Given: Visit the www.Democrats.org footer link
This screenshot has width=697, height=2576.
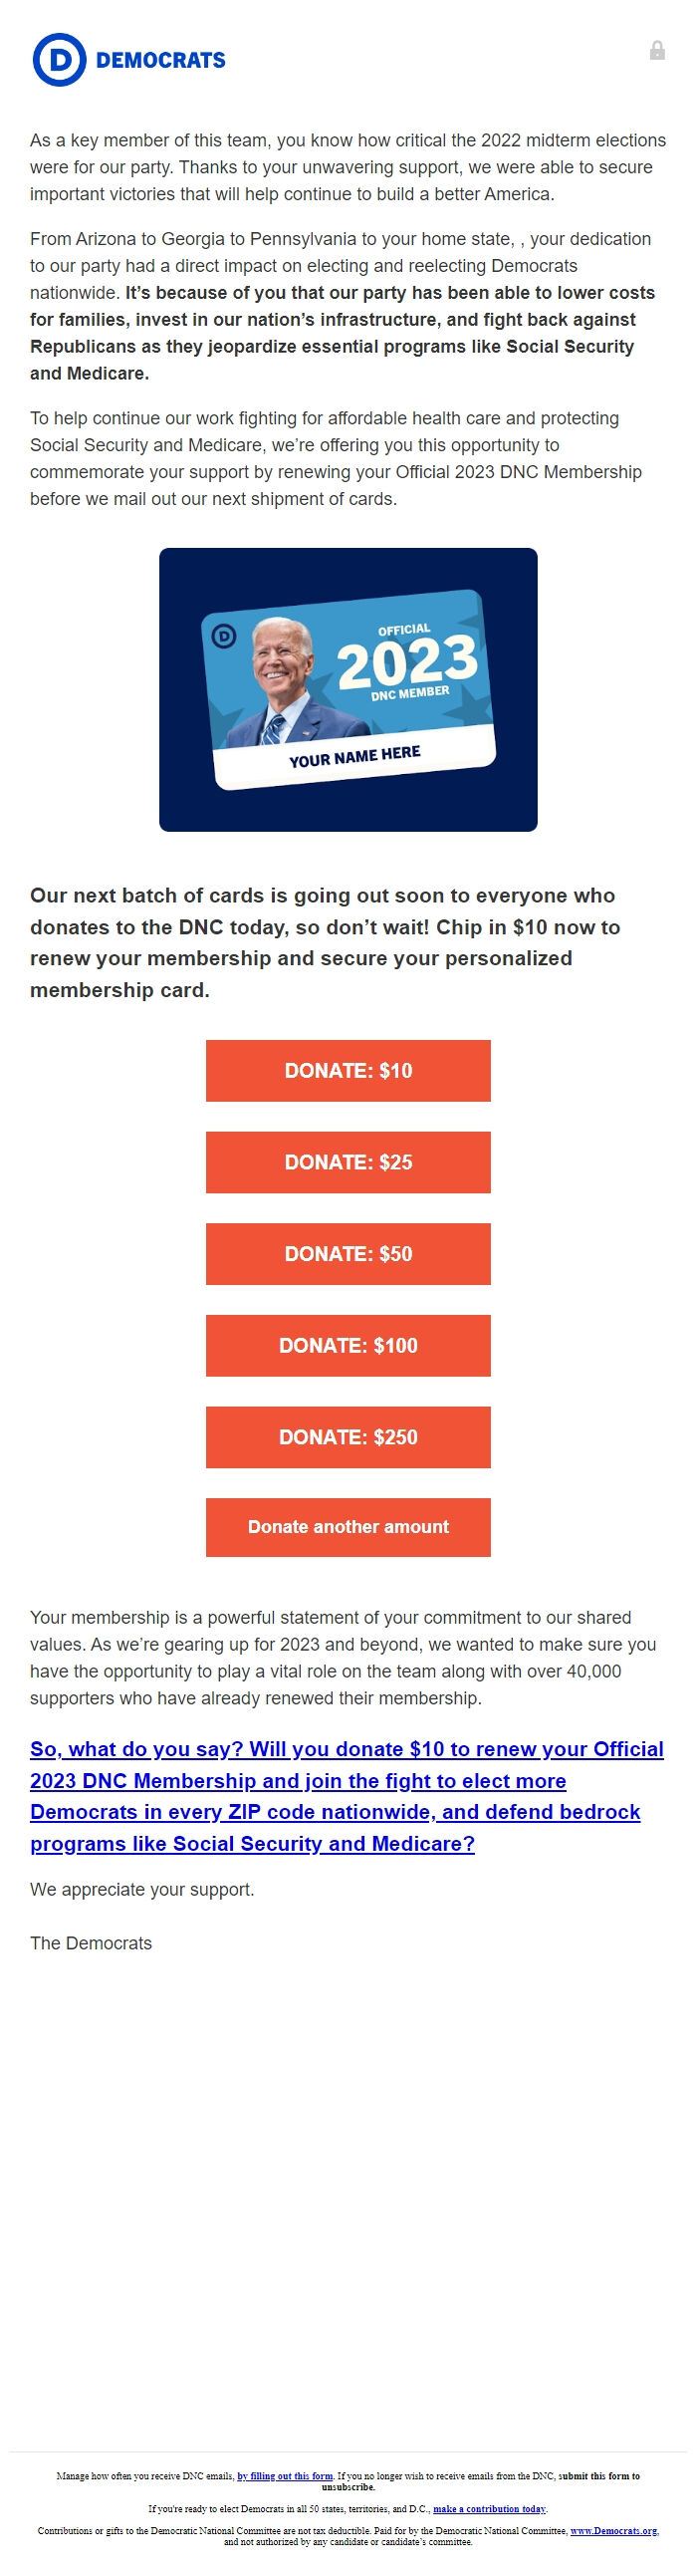Looking at the screenshot, I should (x=614, y=2530).
